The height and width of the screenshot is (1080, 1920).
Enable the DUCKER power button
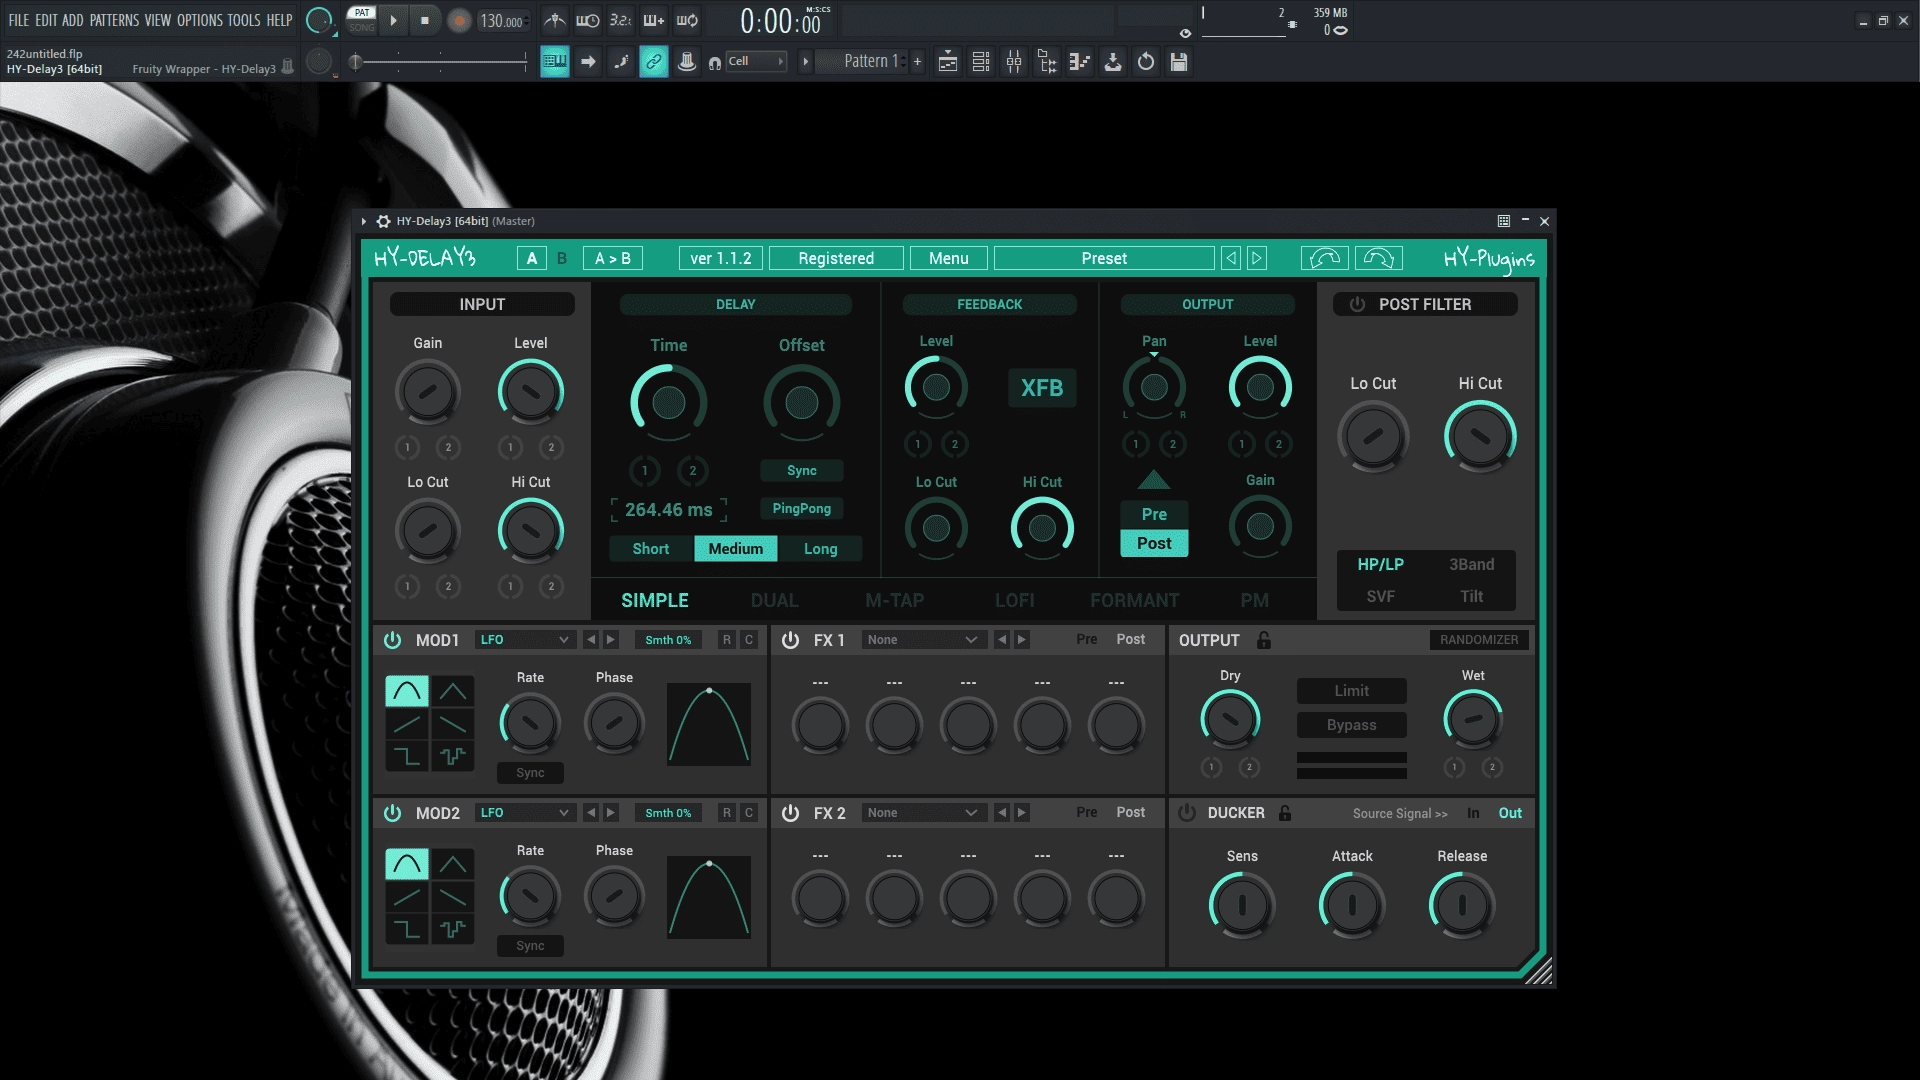pos(1187,813)
